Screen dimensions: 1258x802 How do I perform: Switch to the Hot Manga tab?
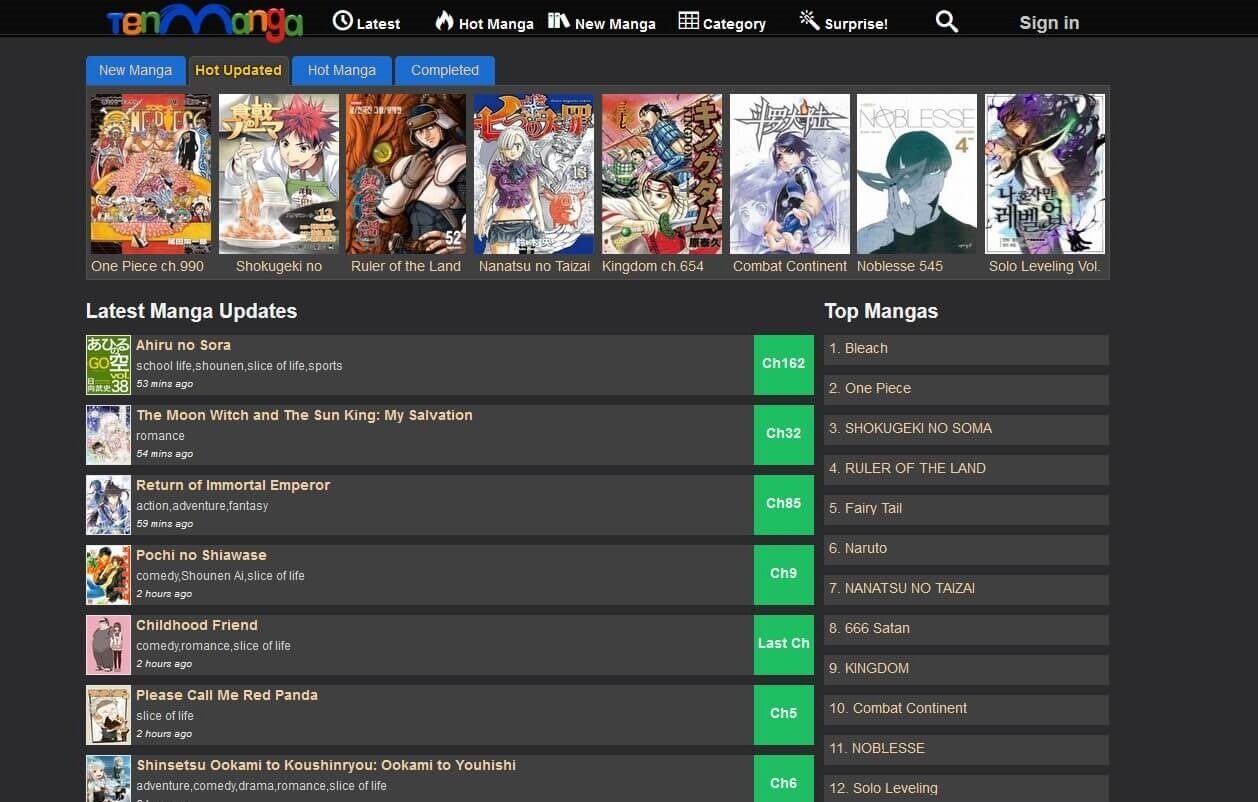pos(342,70)
